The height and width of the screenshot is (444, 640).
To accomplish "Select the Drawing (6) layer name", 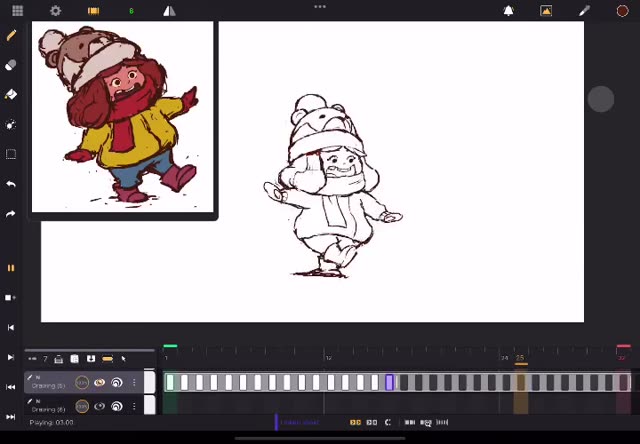I will [x=48, y=409].
